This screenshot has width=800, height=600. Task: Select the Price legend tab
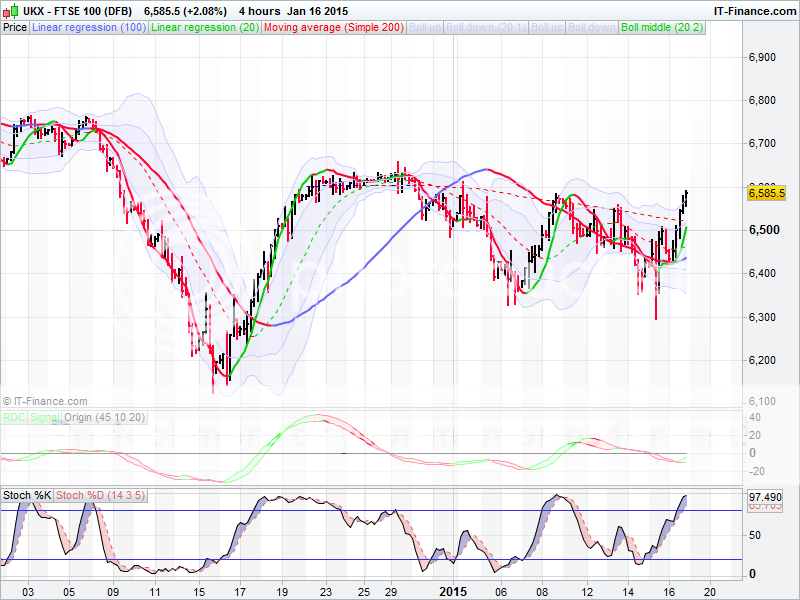coord(15,27)
